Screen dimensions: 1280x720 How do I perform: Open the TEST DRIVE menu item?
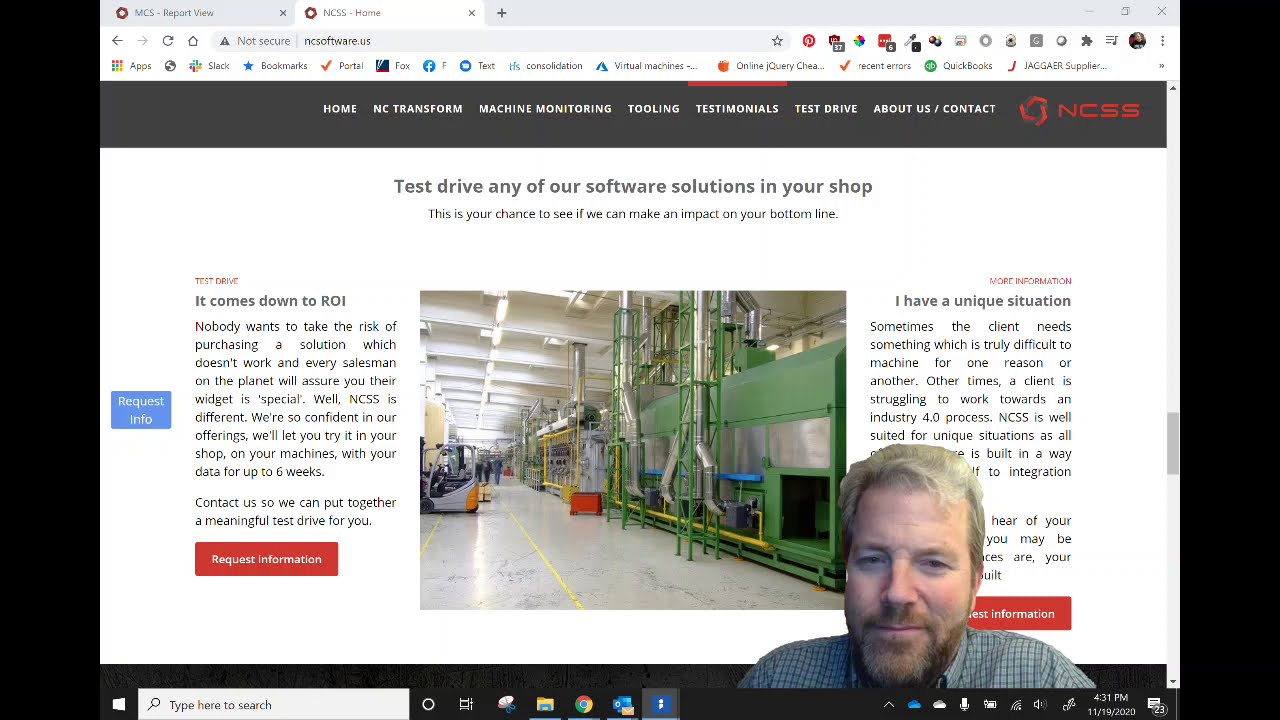tap(826, 109)
